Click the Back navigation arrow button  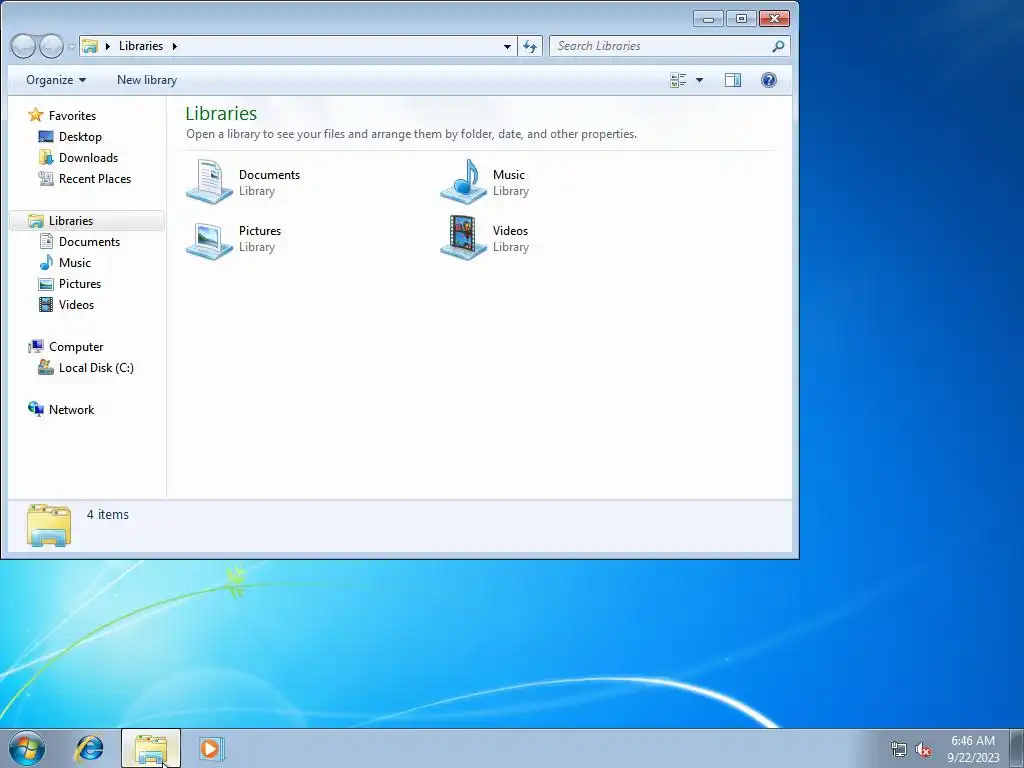[x=23, y=46]
